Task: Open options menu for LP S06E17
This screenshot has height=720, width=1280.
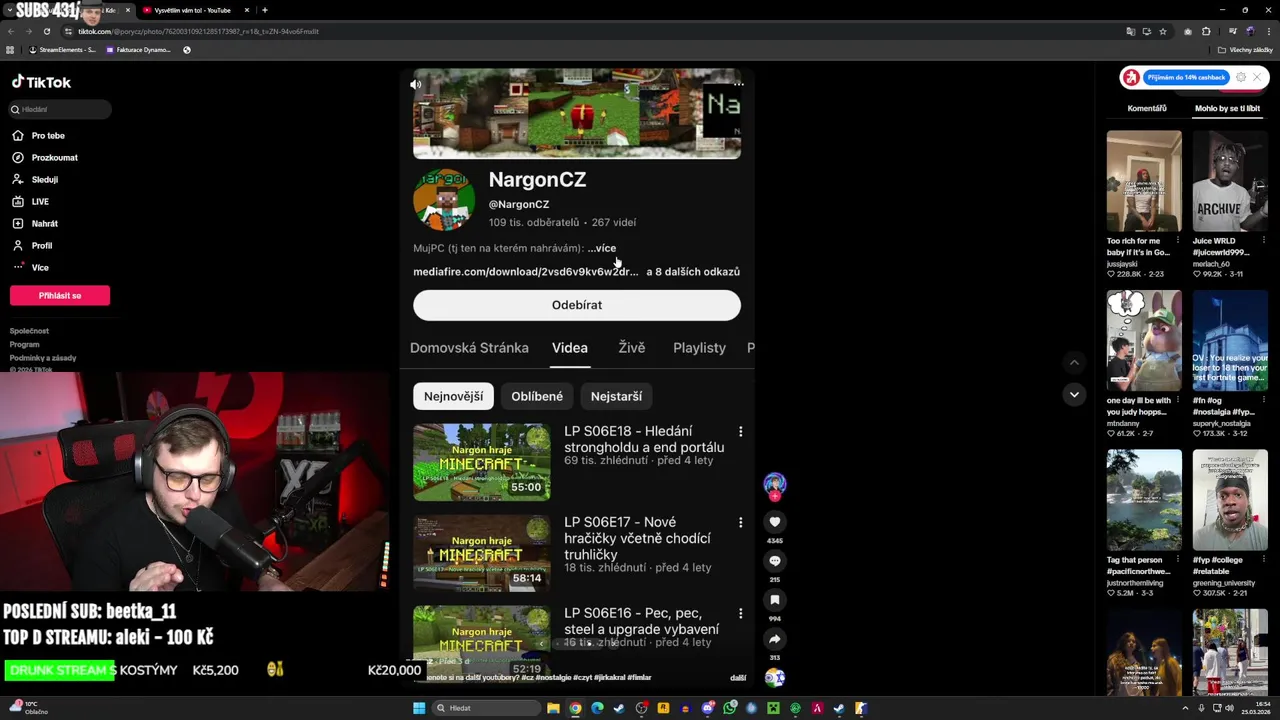Action: point(740,523)
